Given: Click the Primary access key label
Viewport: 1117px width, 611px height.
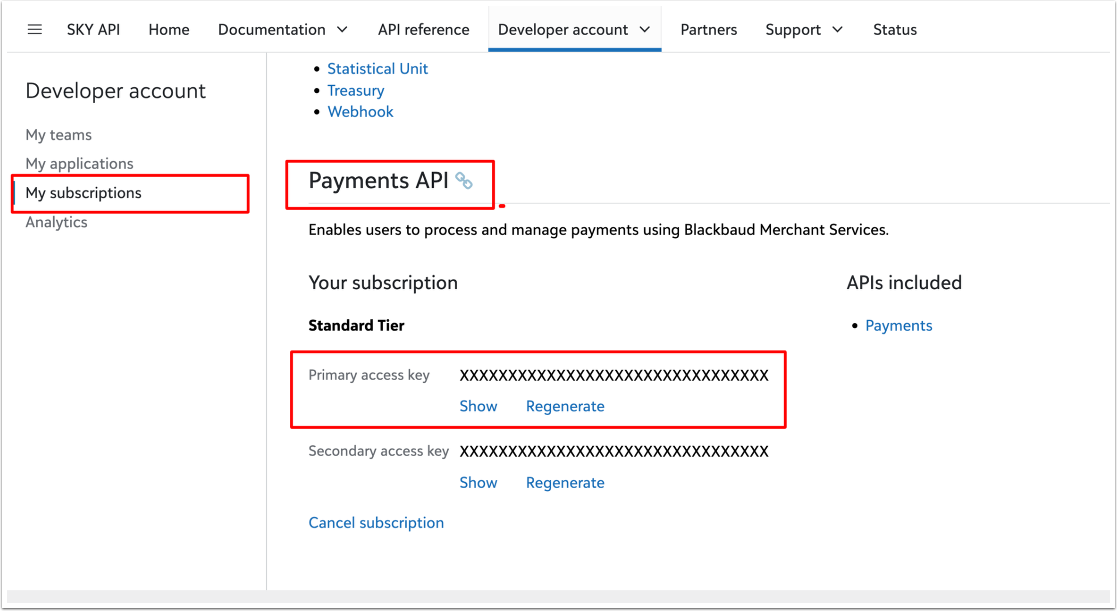Looking at the screenshot, I should tap(369, 375).
